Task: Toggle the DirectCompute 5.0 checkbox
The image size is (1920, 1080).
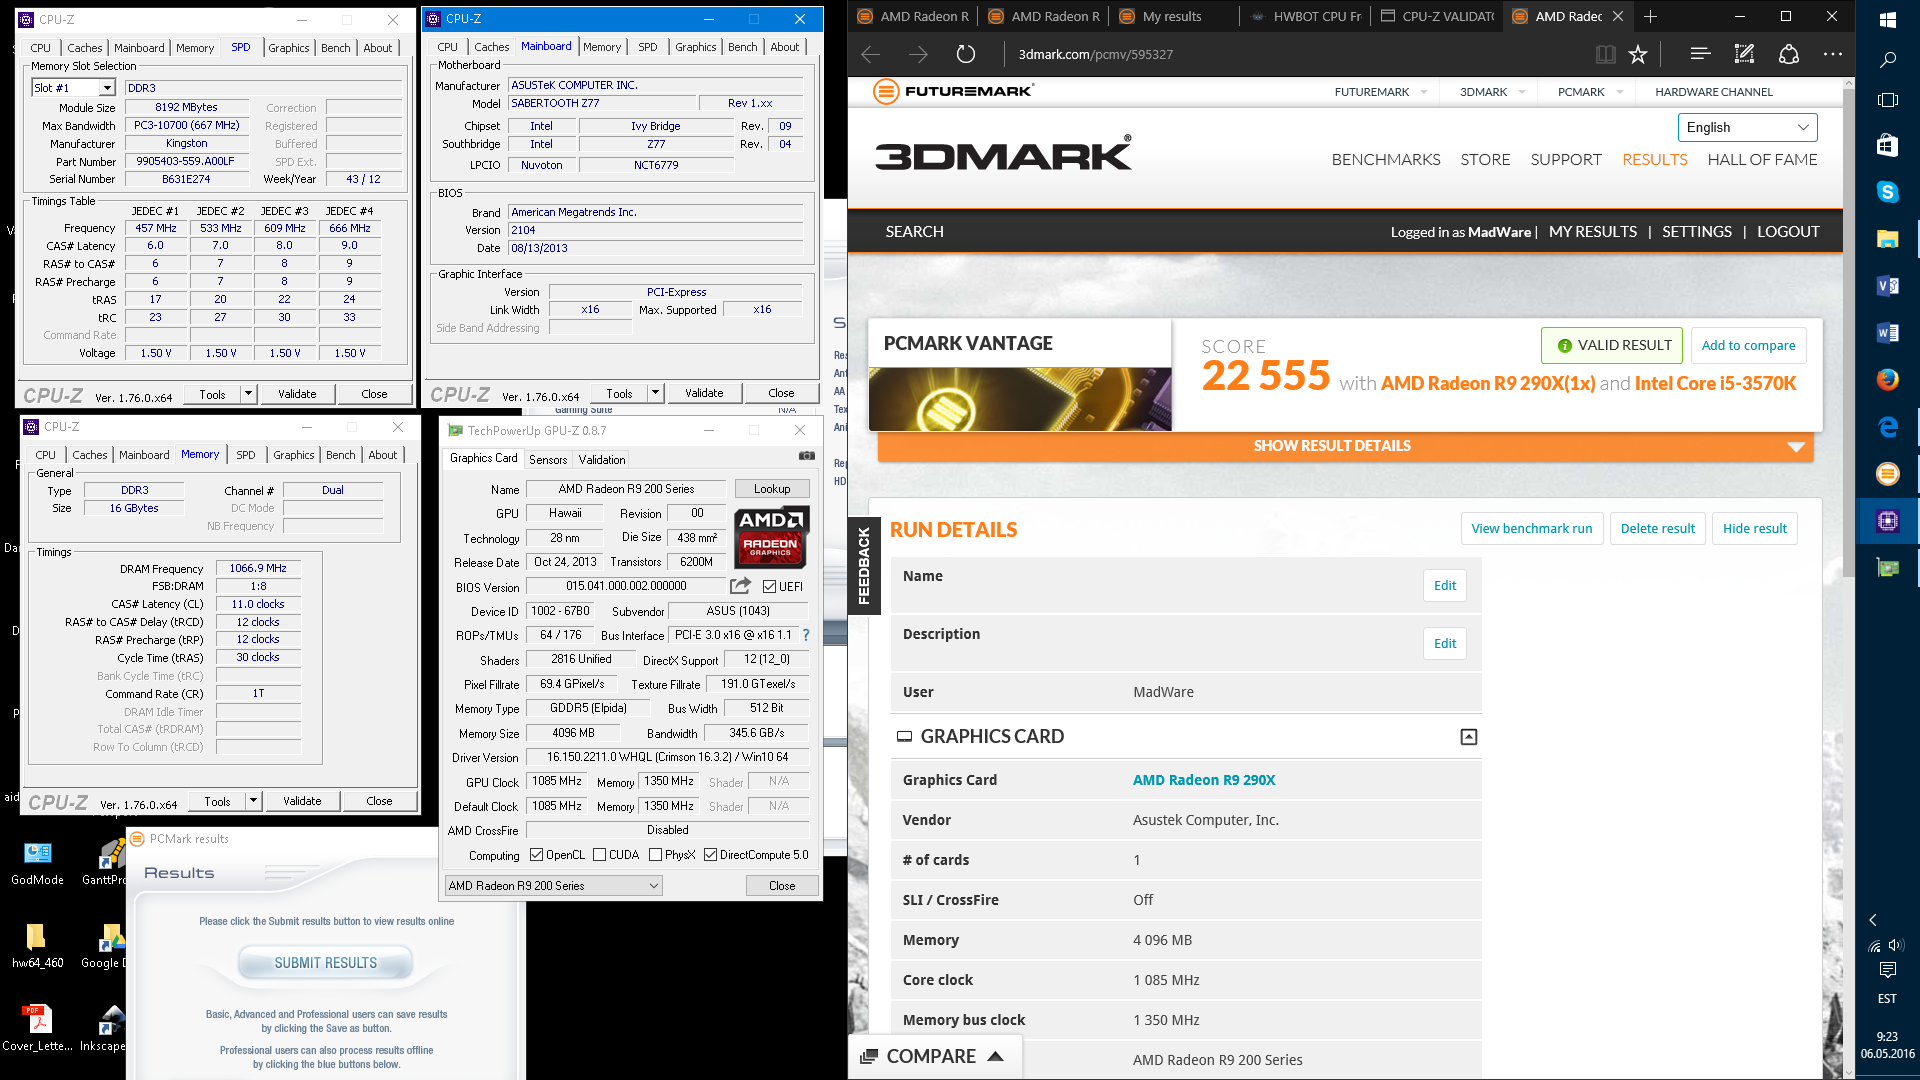Action: tap(711, 855)
